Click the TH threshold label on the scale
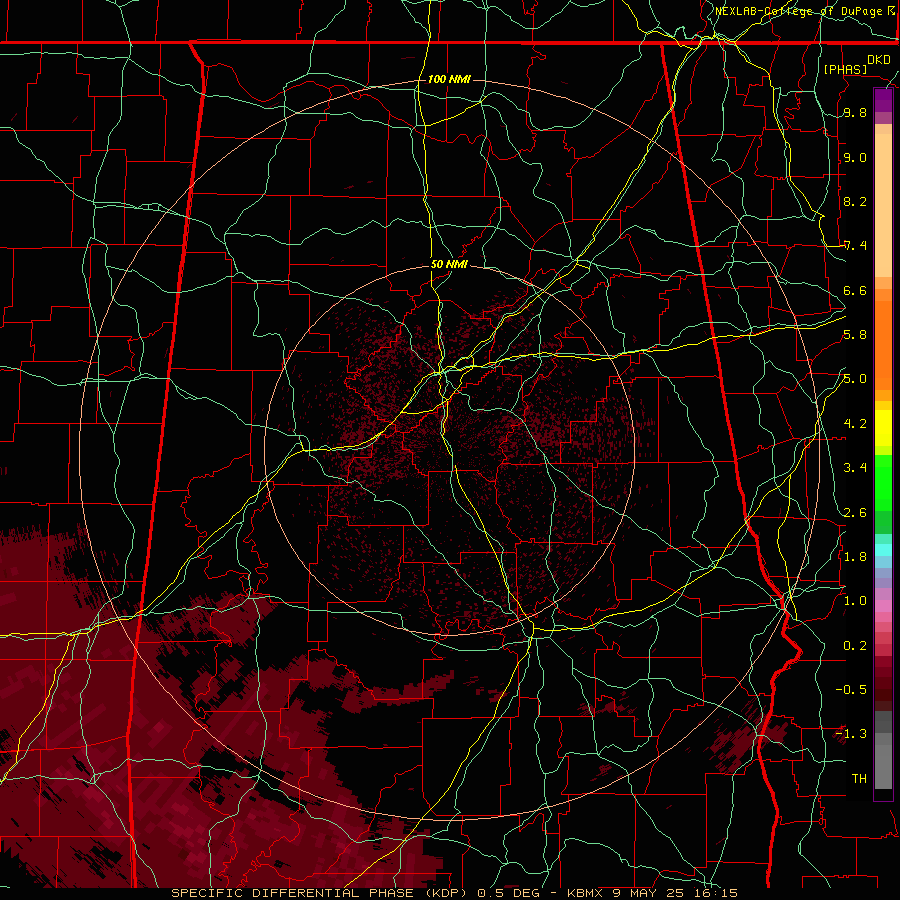Image resolution: width=900 pixels, height=900 pixels. 859,779
